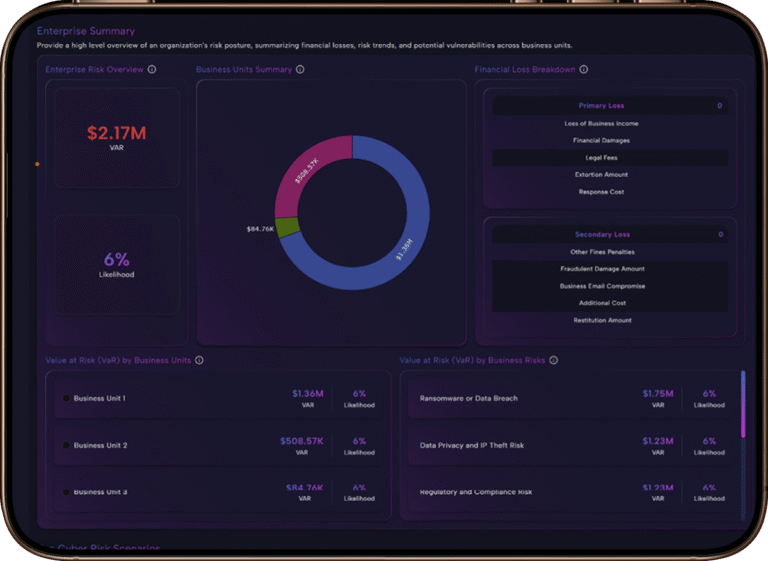Image resolution: width=768 pixels, height=561 pixels.
Task: Click info icon beside VaR by Business Risks
Action: click(554, 360)
